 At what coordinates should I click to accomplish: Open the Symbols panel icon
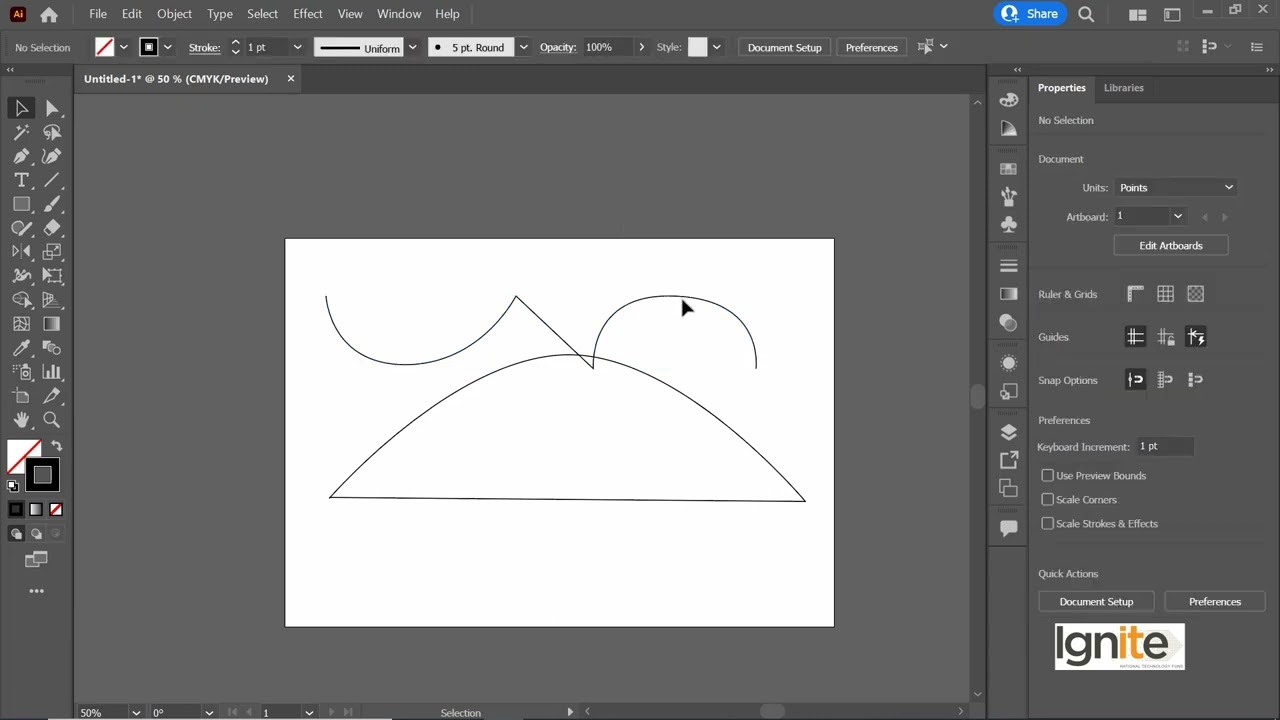tap(1008, 223)
